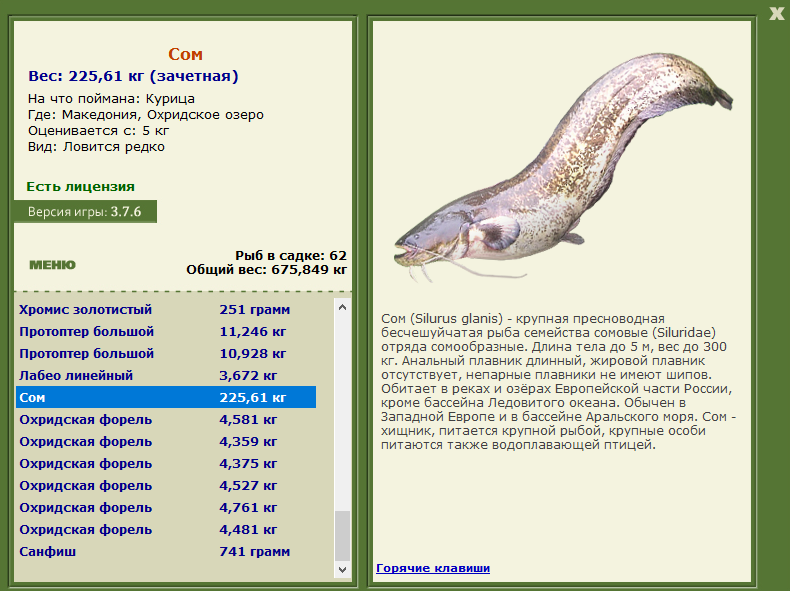Viewport: 790px width, 591px height.
Task: Click the Версия игры: 3.7.6 label
Action: 85,212
